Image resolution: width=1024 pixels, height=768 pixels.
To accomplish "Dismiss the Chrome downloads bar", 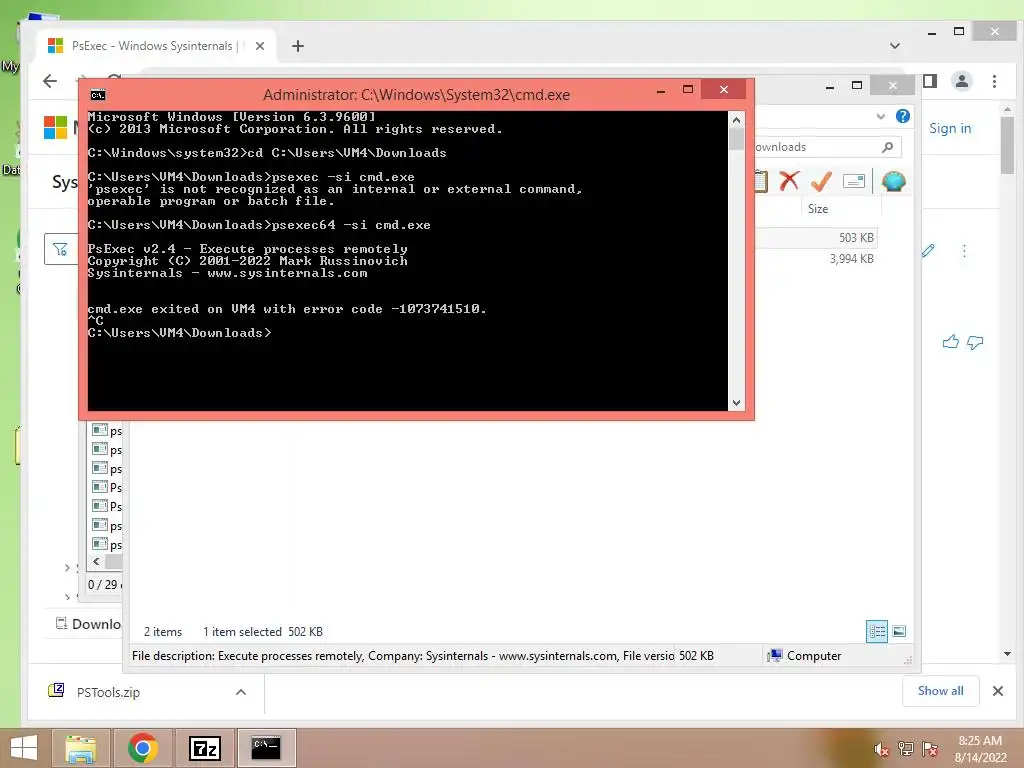I will [x=997, y=691].
